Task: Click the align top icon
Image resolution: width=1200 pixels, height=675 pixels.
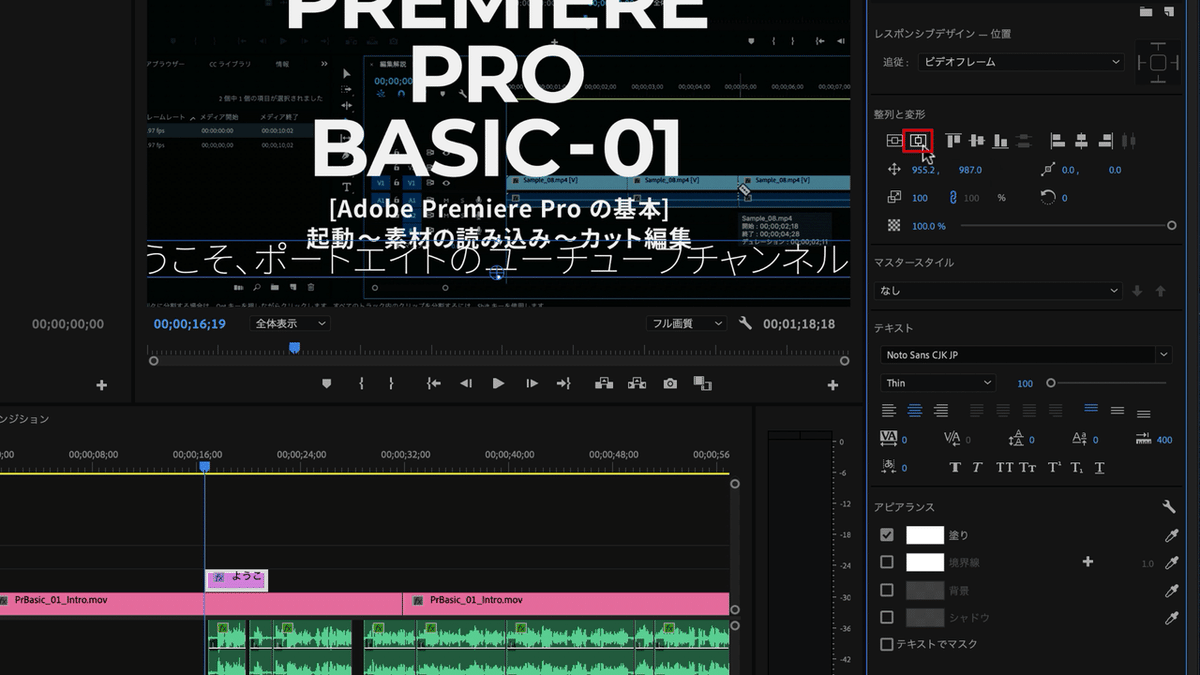Action: click(954, 141)
